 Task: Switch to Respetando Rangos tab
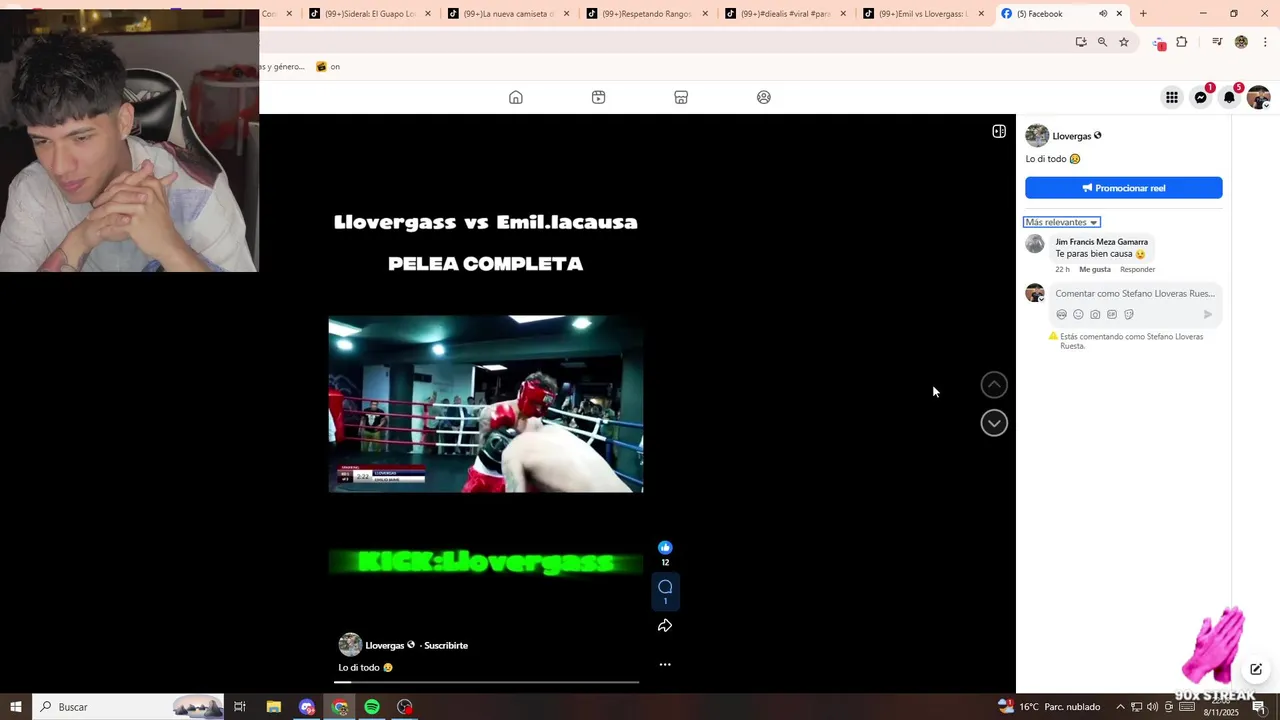647,14
